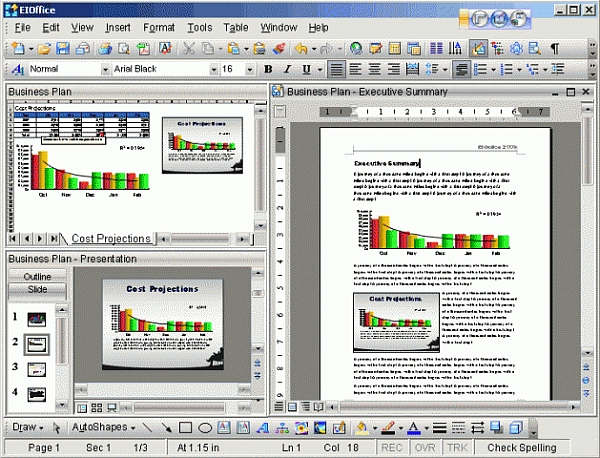600x458 pixels.
Task: Select the Arrow drawing tool
Action: [x=166, y=427]
